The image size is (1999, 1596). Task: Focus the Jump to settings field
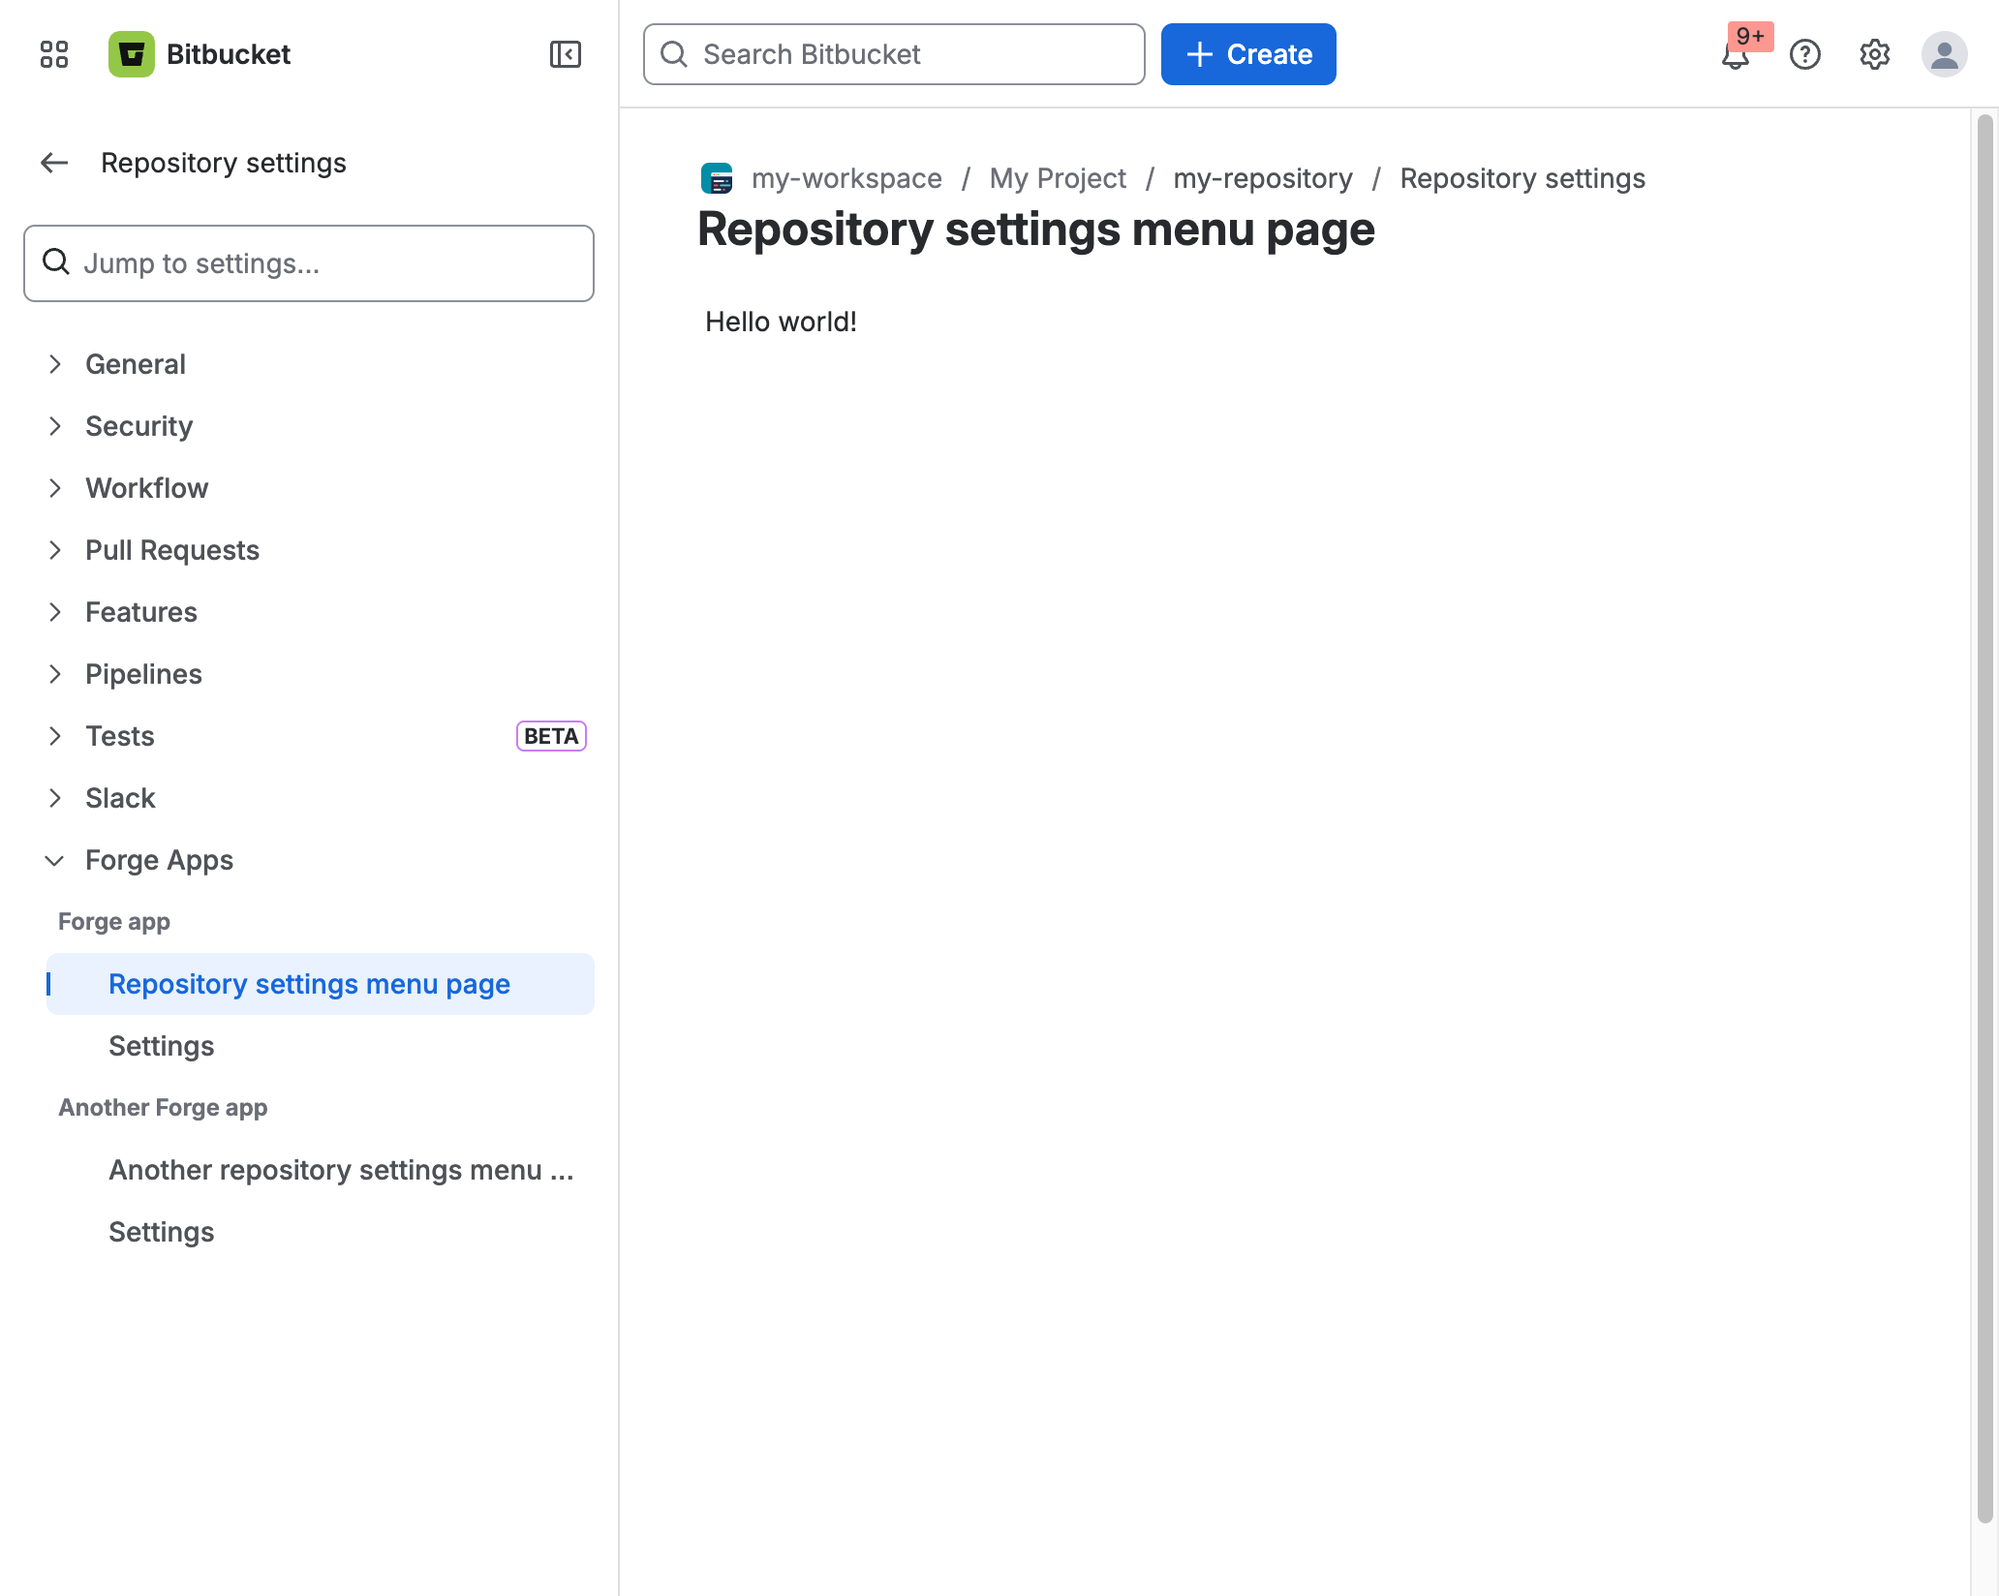pos(309,263)
